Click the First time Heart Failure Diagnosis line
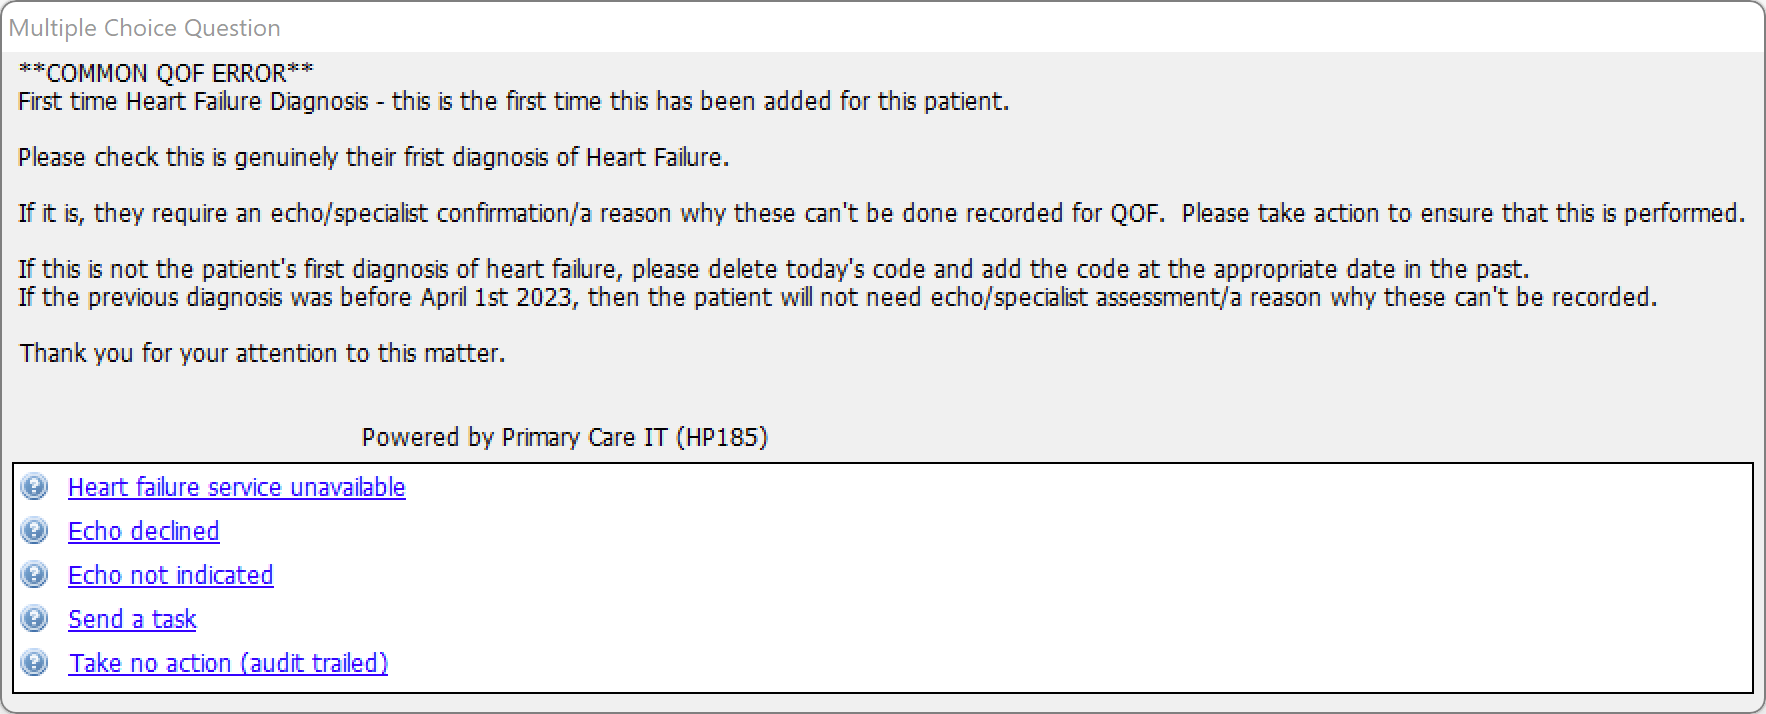This screenshot has width=1766, height=714. pyautogui.click(x=514, y=101)
